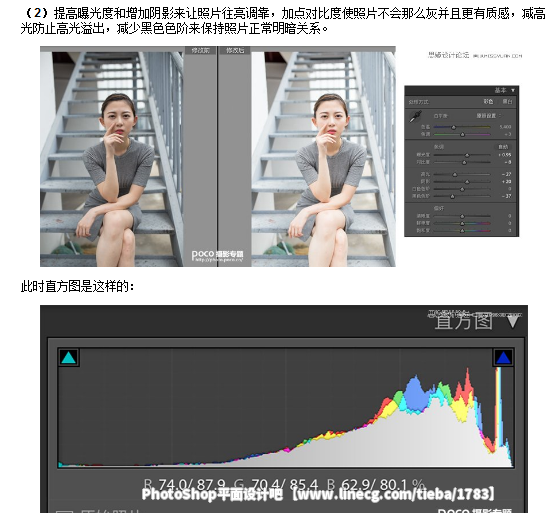Viewport: 550px width, 513px height.
Task: Toggle the shadow clipping triangle in histogram
Action: click(x=68, y=357)
